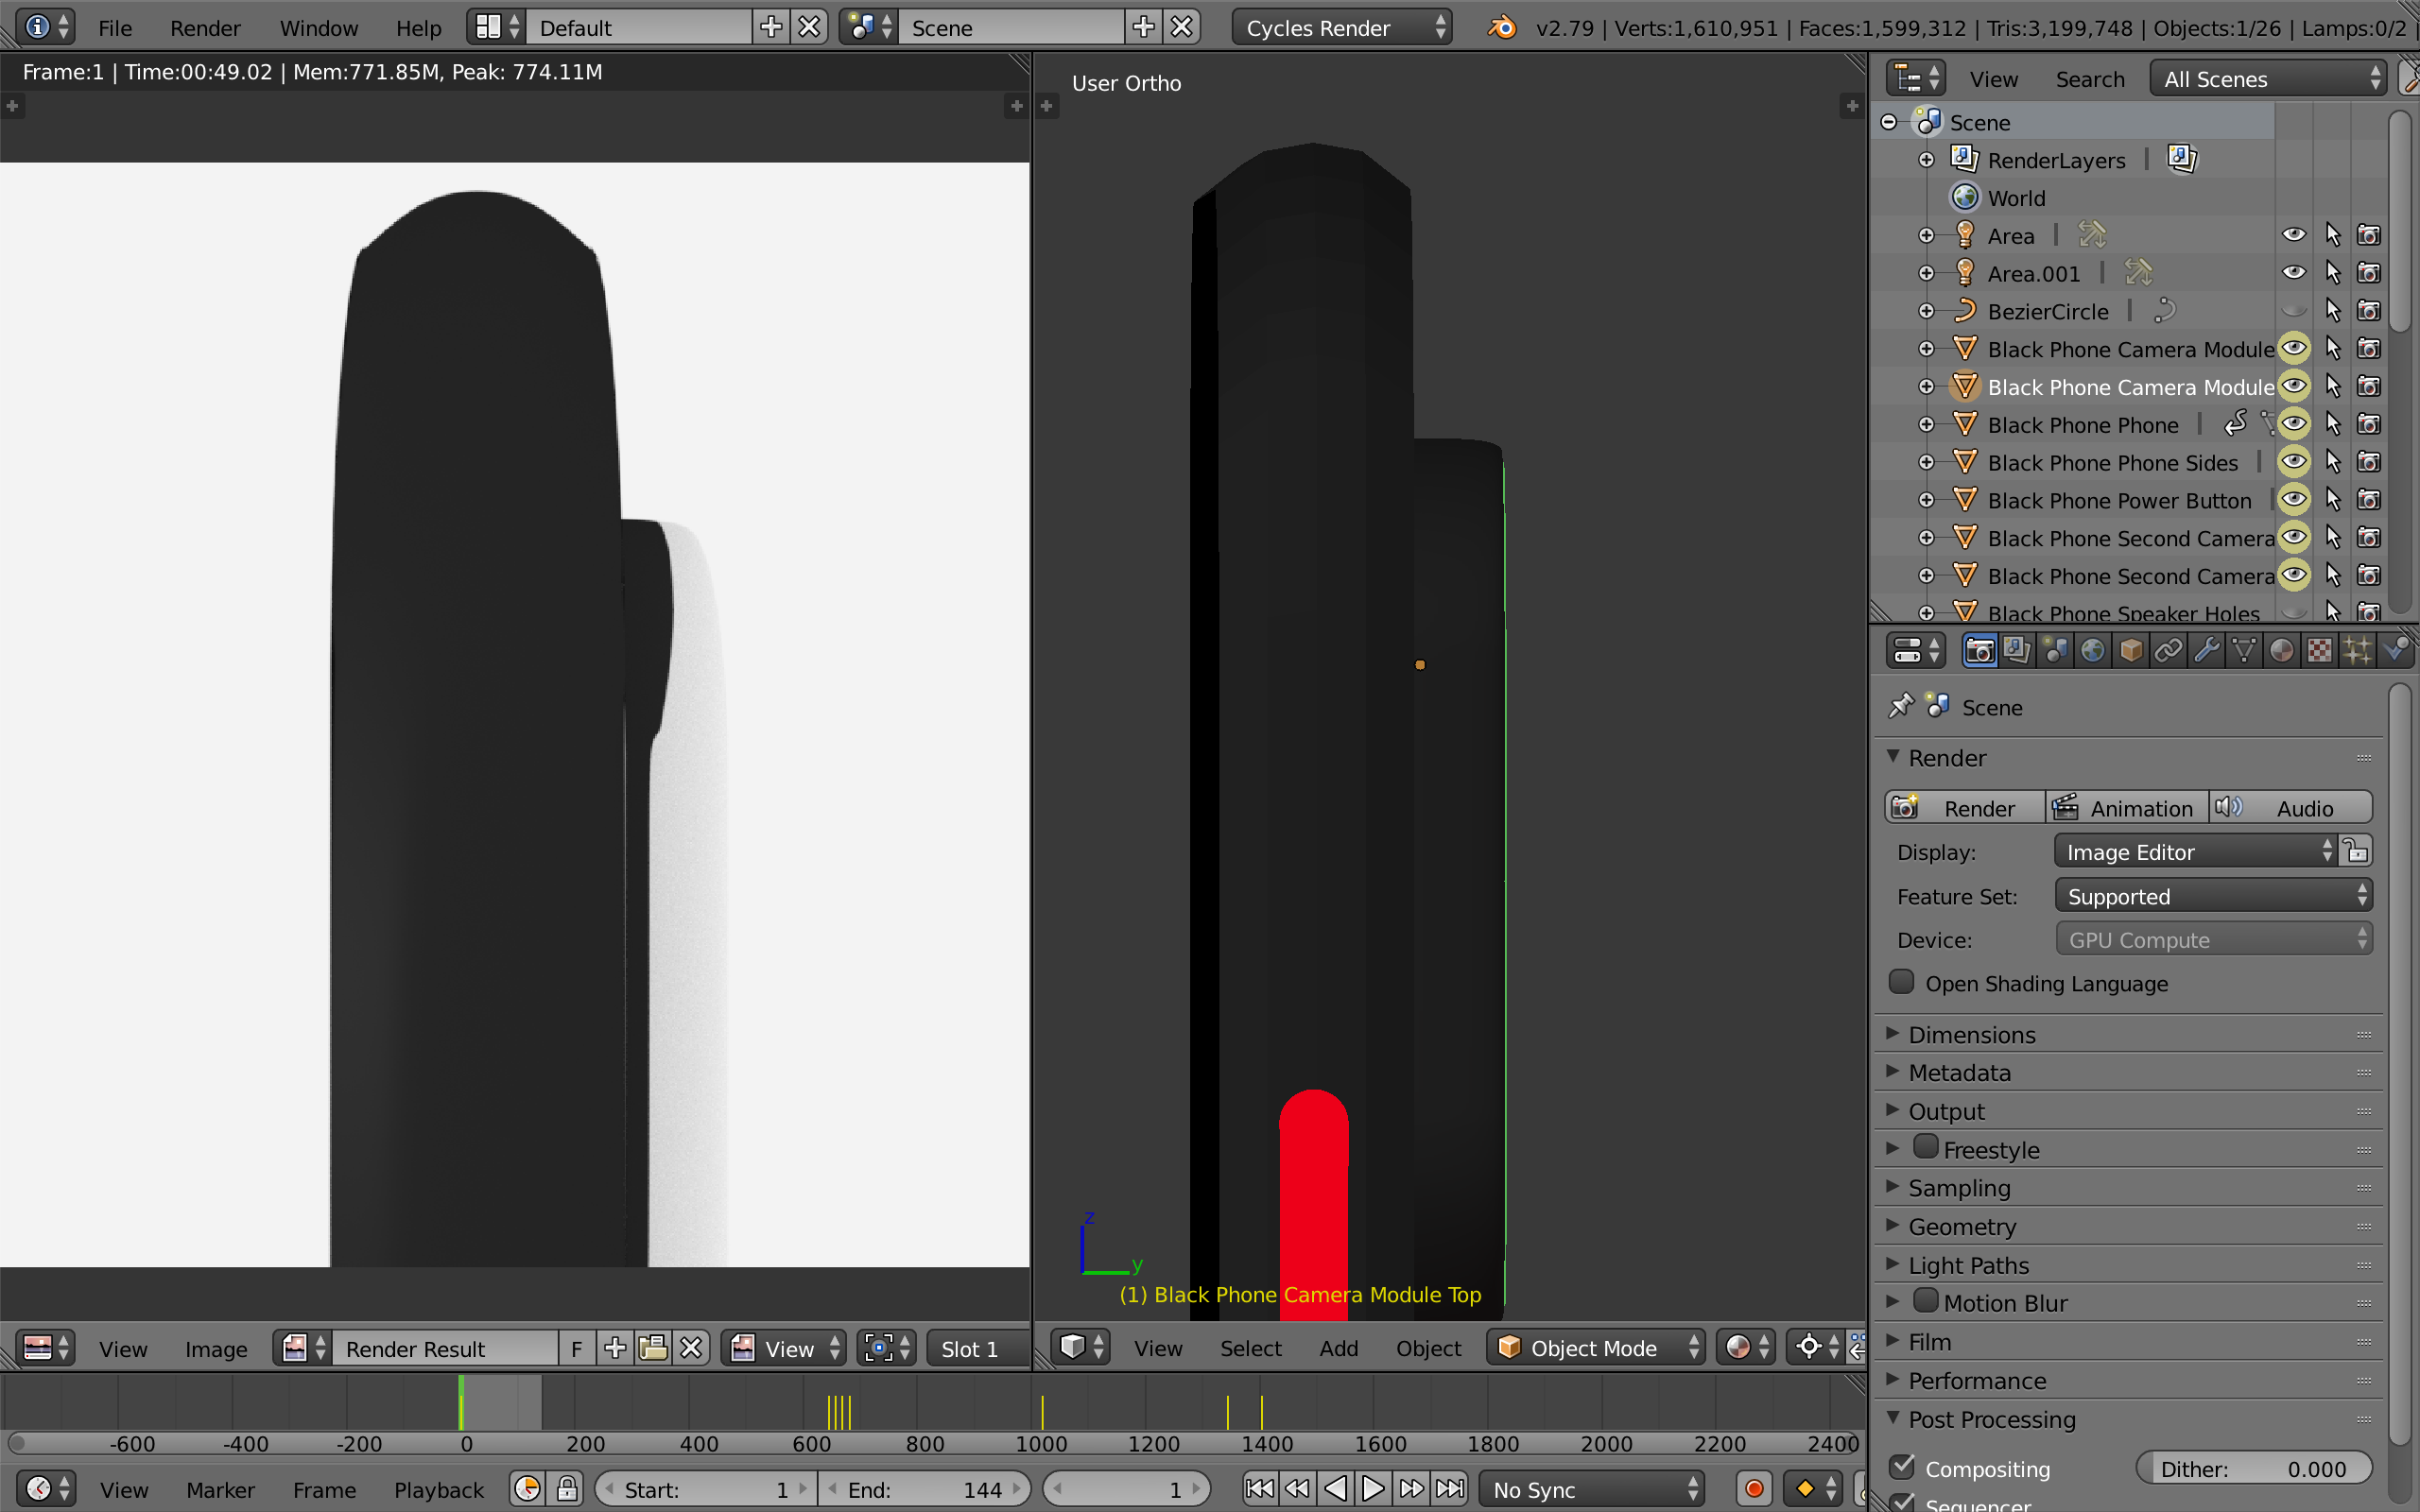
Task: Uncheck the Compositing checkbox
Action: (1901, 1467)
